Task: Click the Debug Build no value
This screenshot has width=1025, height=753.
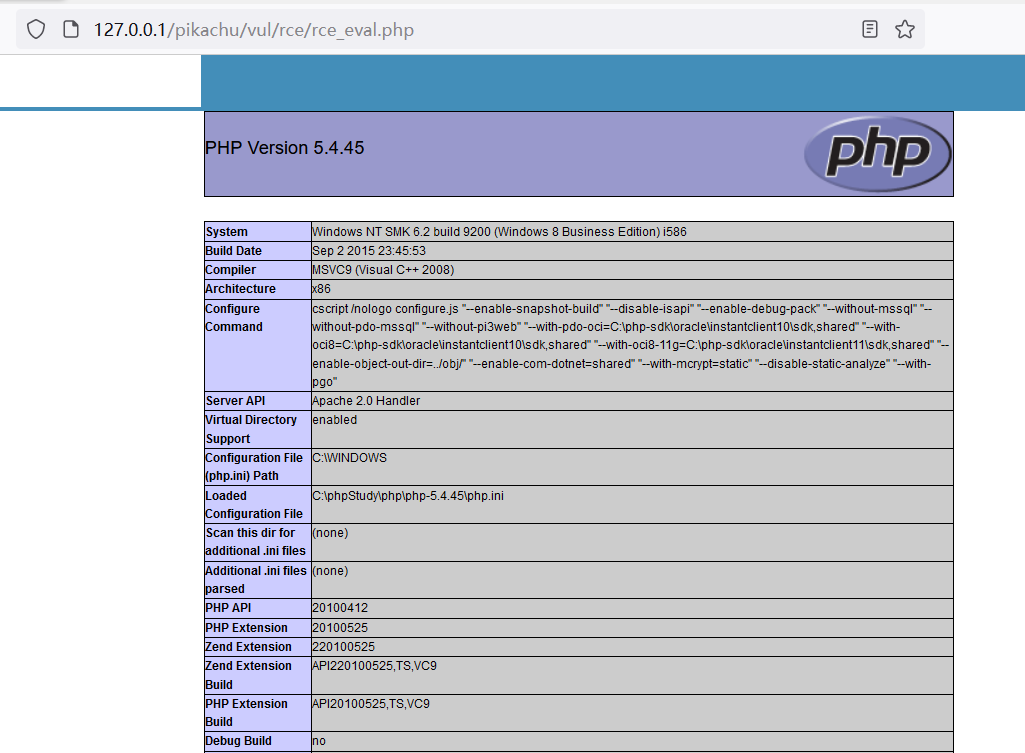Action: pyautogui.click(x=319, y=741)
